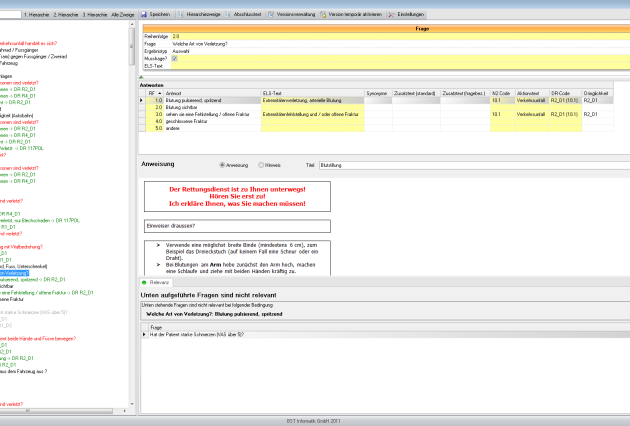Click the Frage field 'Welche Art von Verletzung?'
The height and width of the screenshot is (426, 630).
tap(401, 44)
